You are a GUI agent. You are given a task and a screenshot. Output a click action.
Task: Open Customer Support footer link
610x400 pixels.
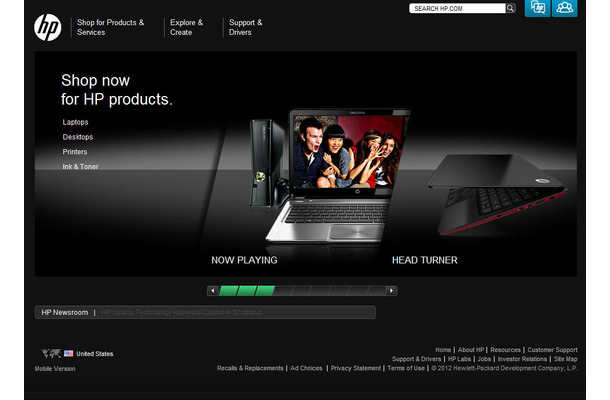552,350
